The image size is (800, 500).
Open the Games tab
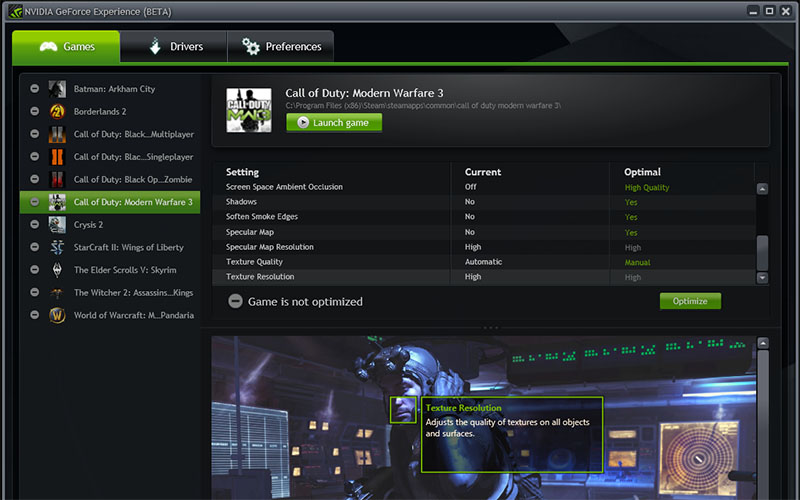click(x=66, y=47)
